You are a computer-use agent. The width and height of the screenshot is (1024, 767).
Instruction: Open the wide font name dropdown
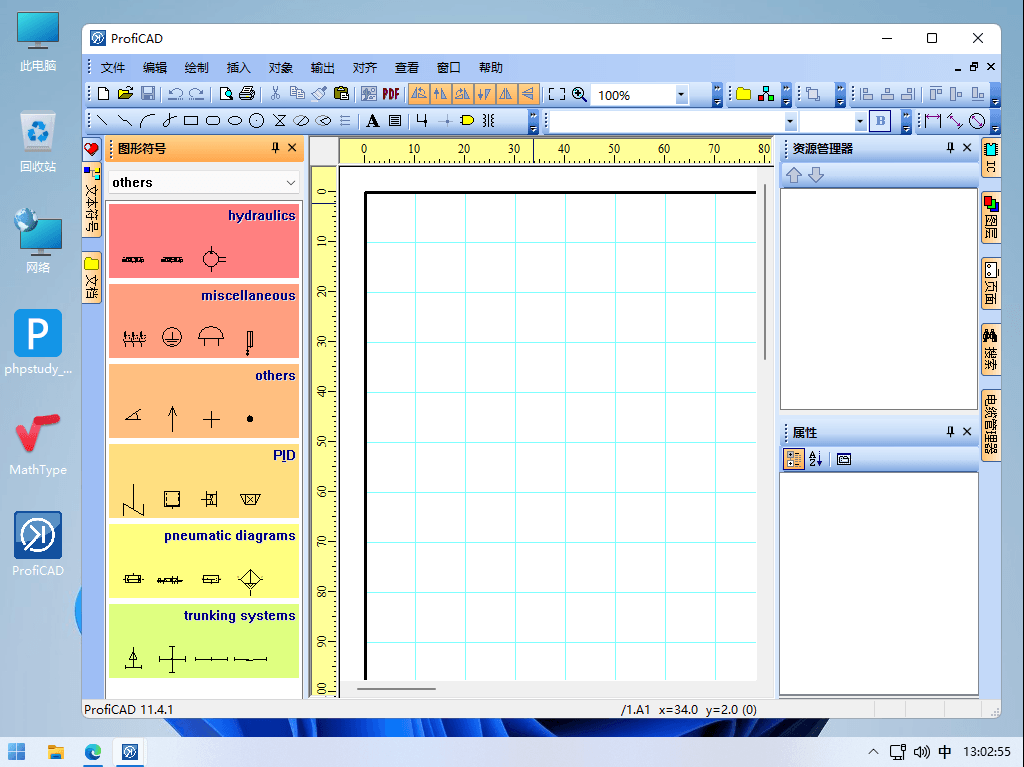click(x=790, y=121)
